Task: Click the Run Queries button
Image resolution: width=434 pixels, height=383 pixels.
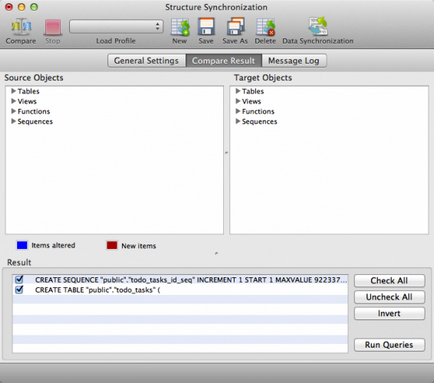Action: [x=389, y=345]
